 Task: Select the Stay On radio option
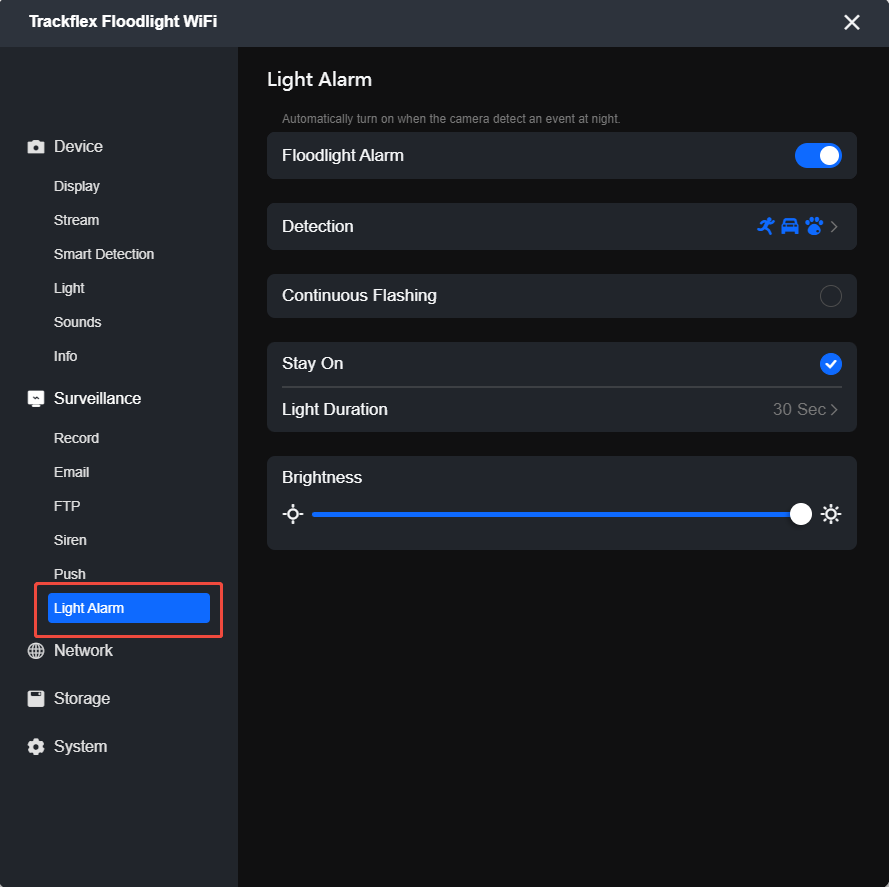tap(831, 364)
